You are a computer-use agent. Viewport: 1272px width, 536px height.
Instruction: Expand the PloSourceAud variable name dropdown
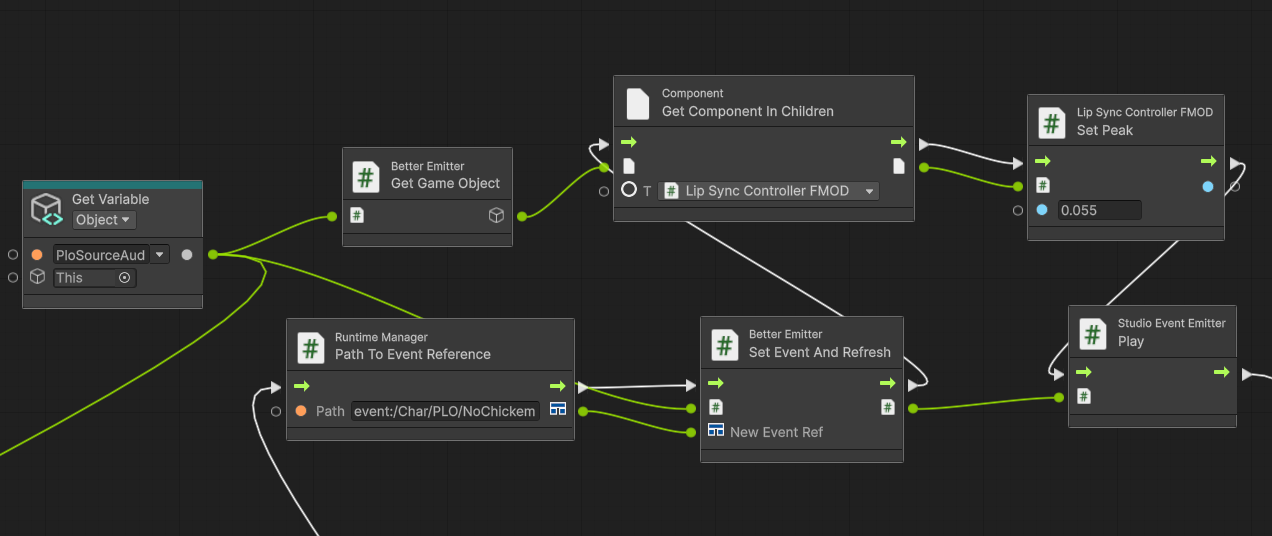(x=159, y=254)
